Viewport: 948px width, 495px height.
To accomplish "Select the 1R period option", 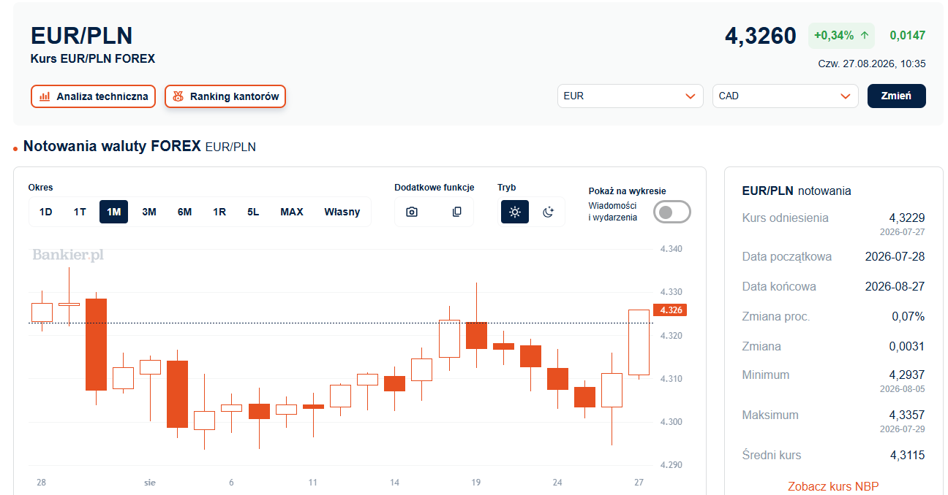I will 219,212.
